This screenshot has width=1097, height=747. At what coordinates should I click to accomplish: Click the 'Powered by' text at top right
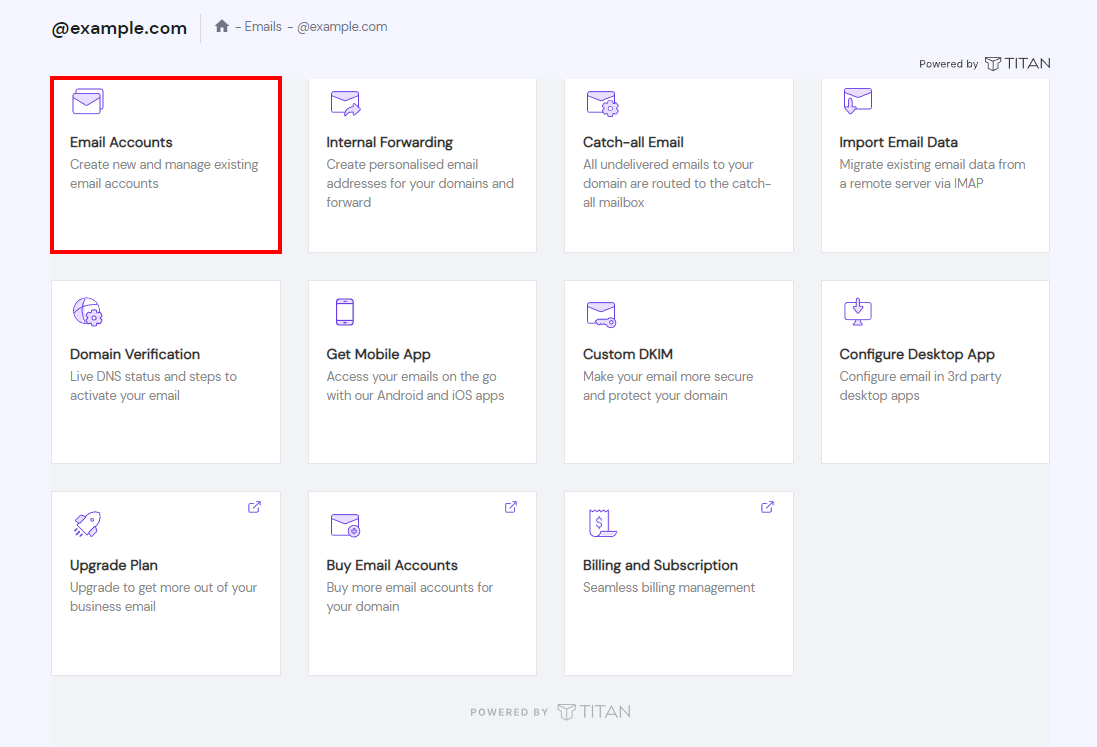click(x=949, y=64)
